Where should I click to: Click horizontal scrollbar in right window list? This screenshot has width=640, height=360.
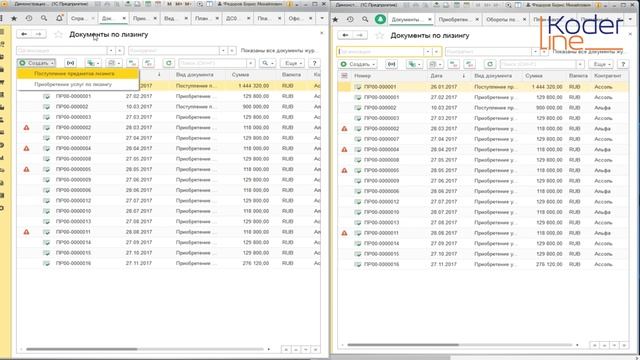point(403,345)
